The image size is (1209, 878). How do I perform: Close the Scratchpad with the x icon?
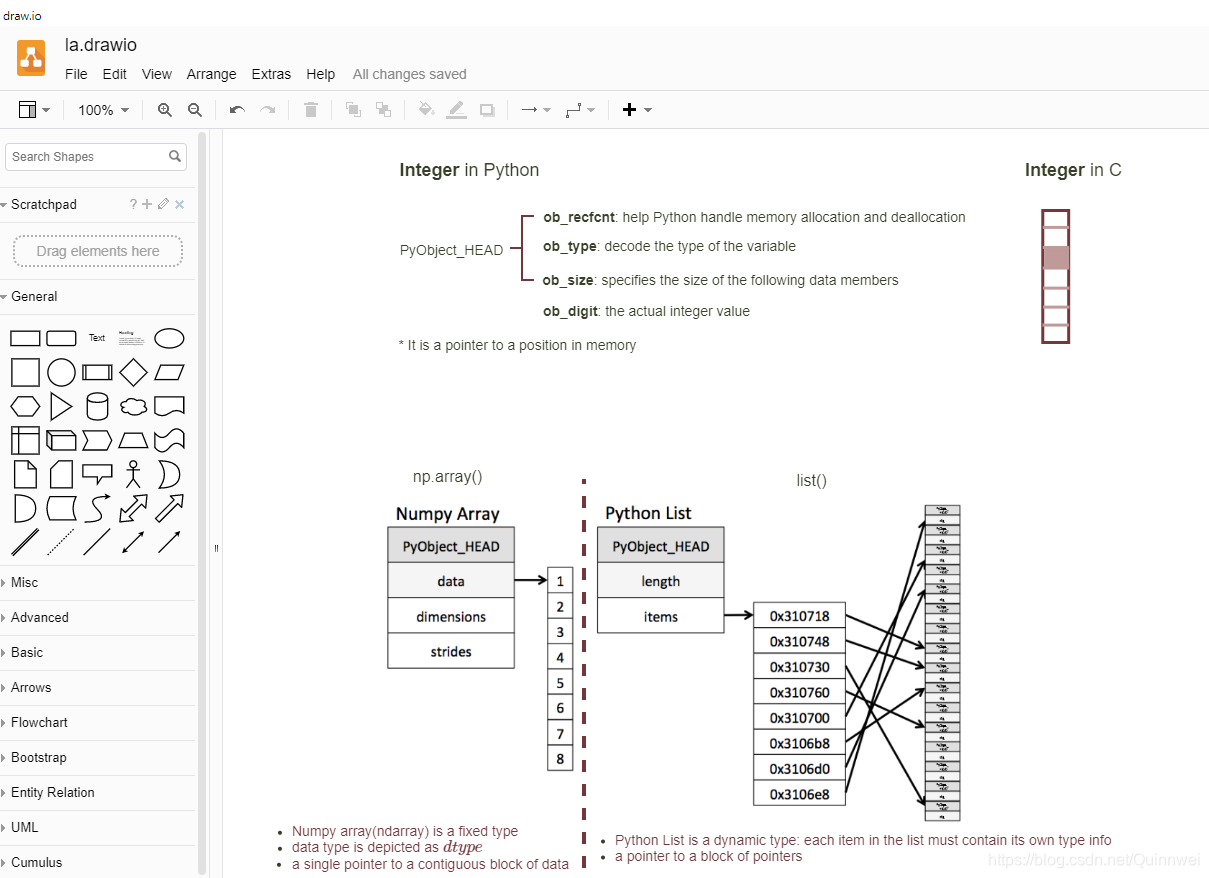[180, 204]
